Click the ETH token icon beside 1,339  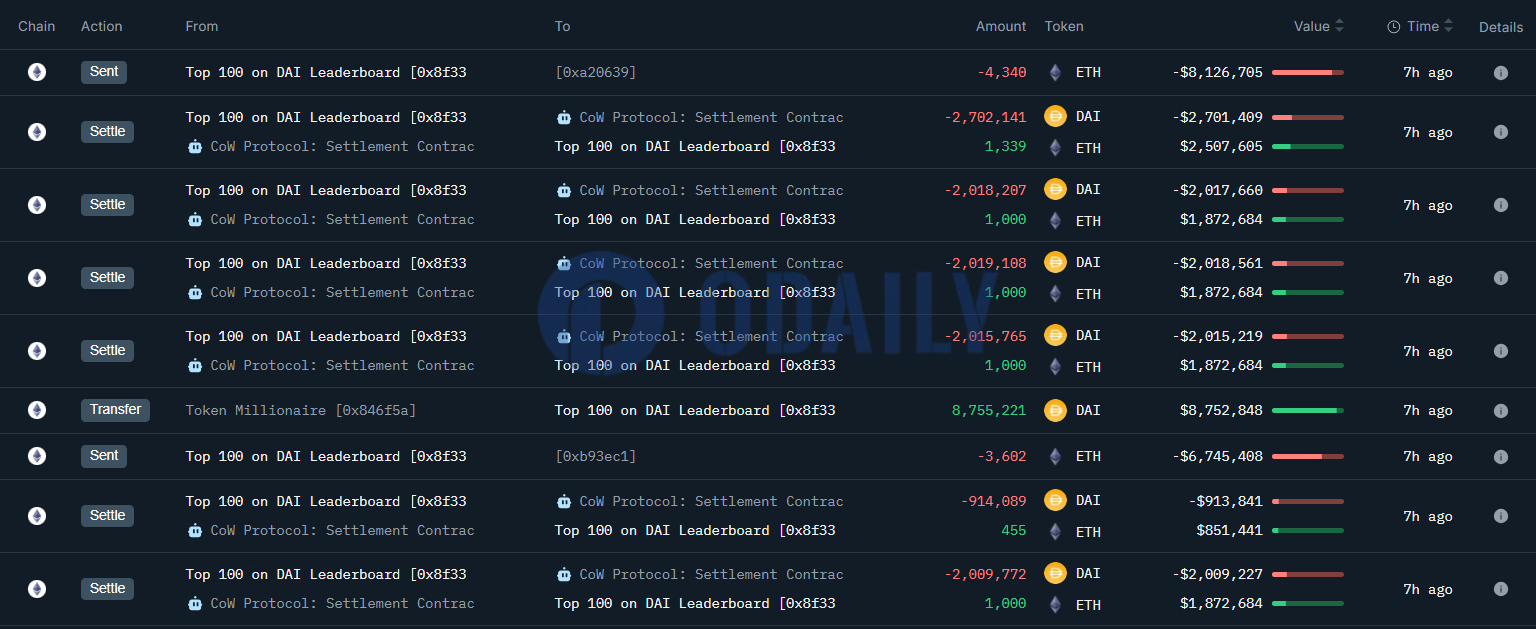(1055, 147)
